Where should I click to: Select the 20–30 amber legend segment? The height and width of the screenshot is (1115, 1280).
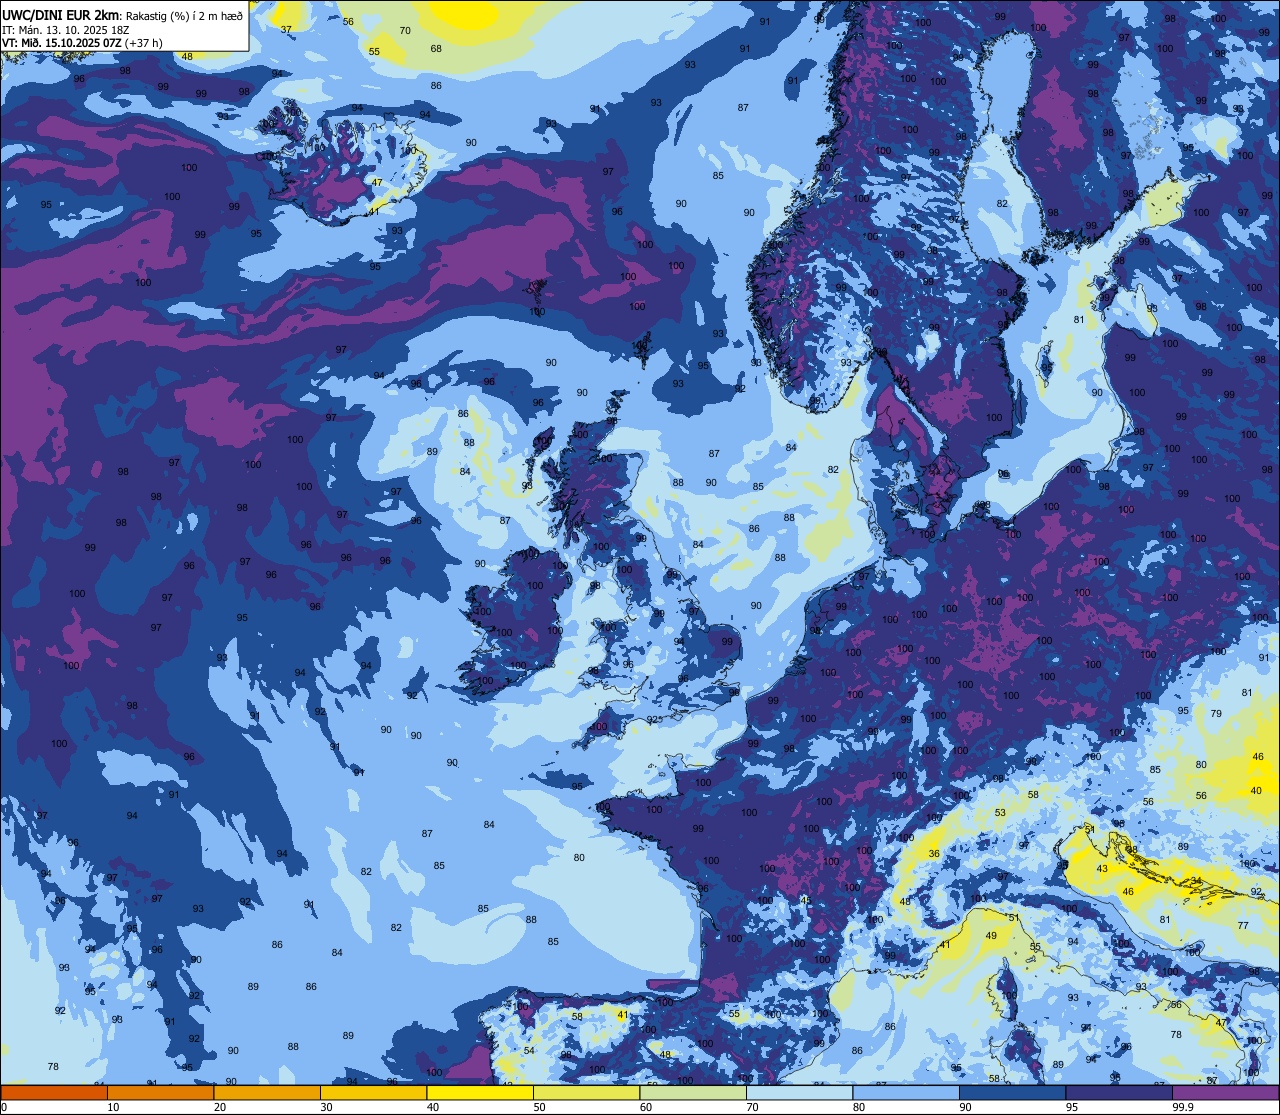(x=267, y=1092)
